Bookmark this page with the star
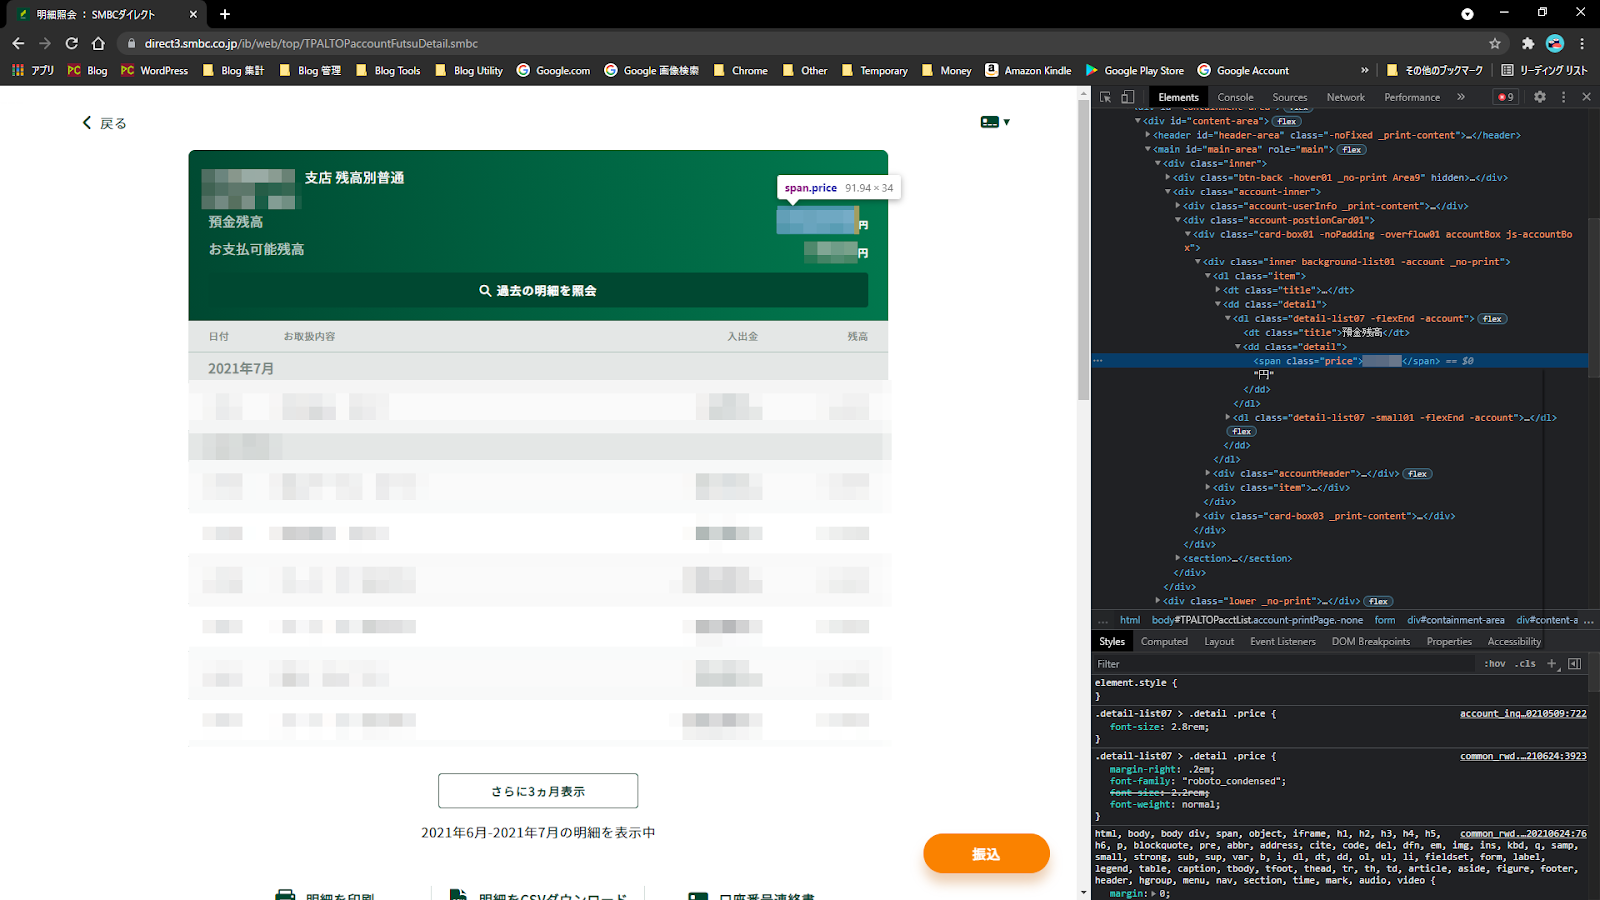The width and height of the screenshot is (1600, 900). click(x=1495, y=43)
